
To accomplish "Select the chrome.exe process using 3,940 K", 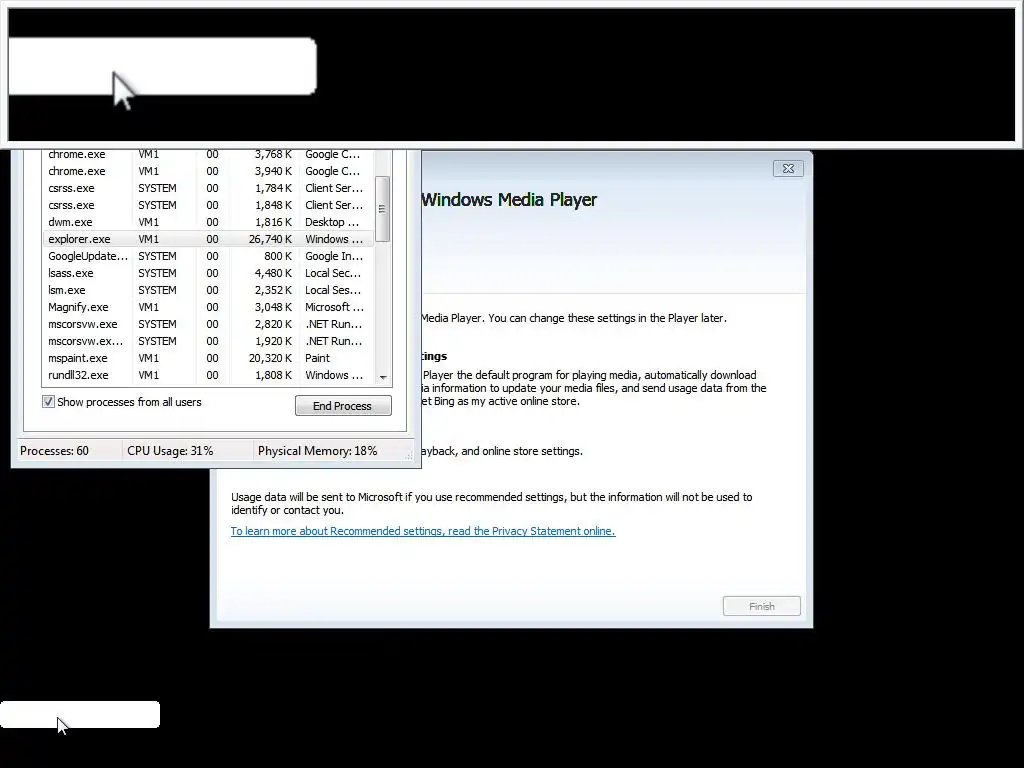I will (209, 171).
